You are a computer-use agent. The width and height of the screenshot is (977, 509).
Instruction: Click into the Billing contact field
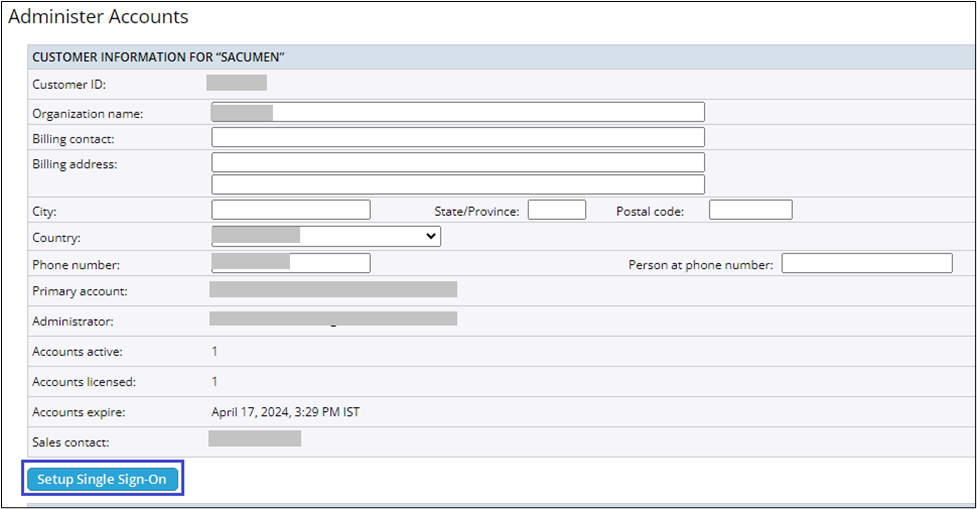click(458, 137)
